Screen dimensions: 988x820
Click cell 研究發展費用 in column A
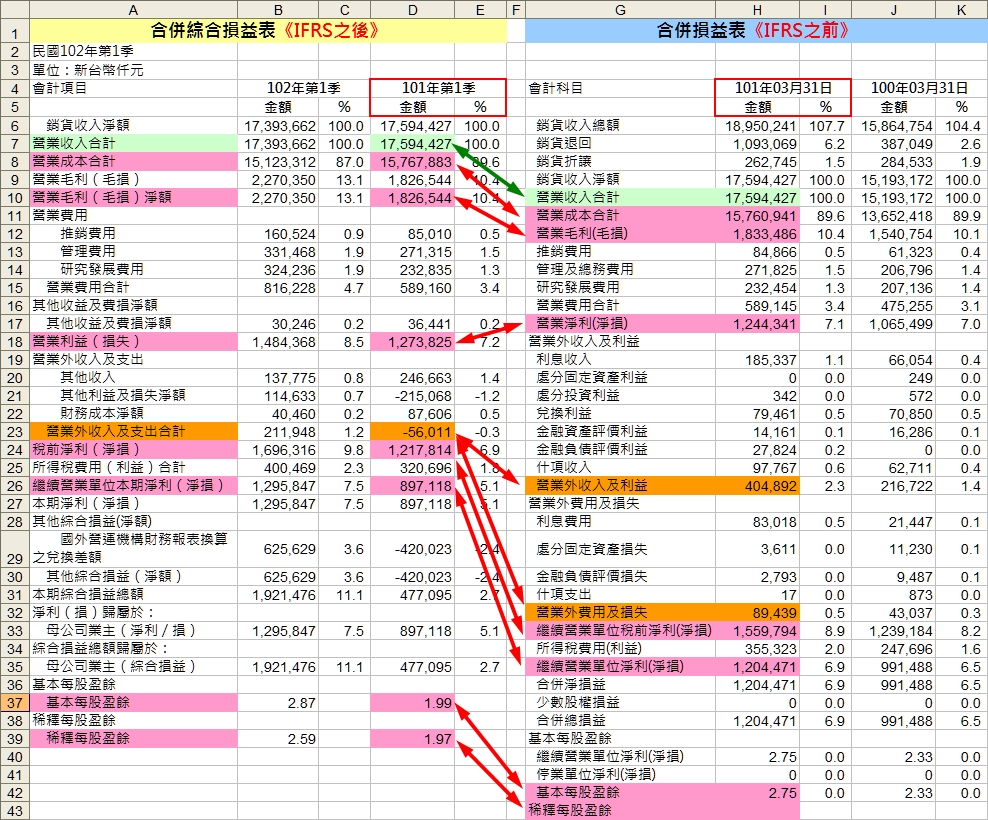click(x=134, y=270)
